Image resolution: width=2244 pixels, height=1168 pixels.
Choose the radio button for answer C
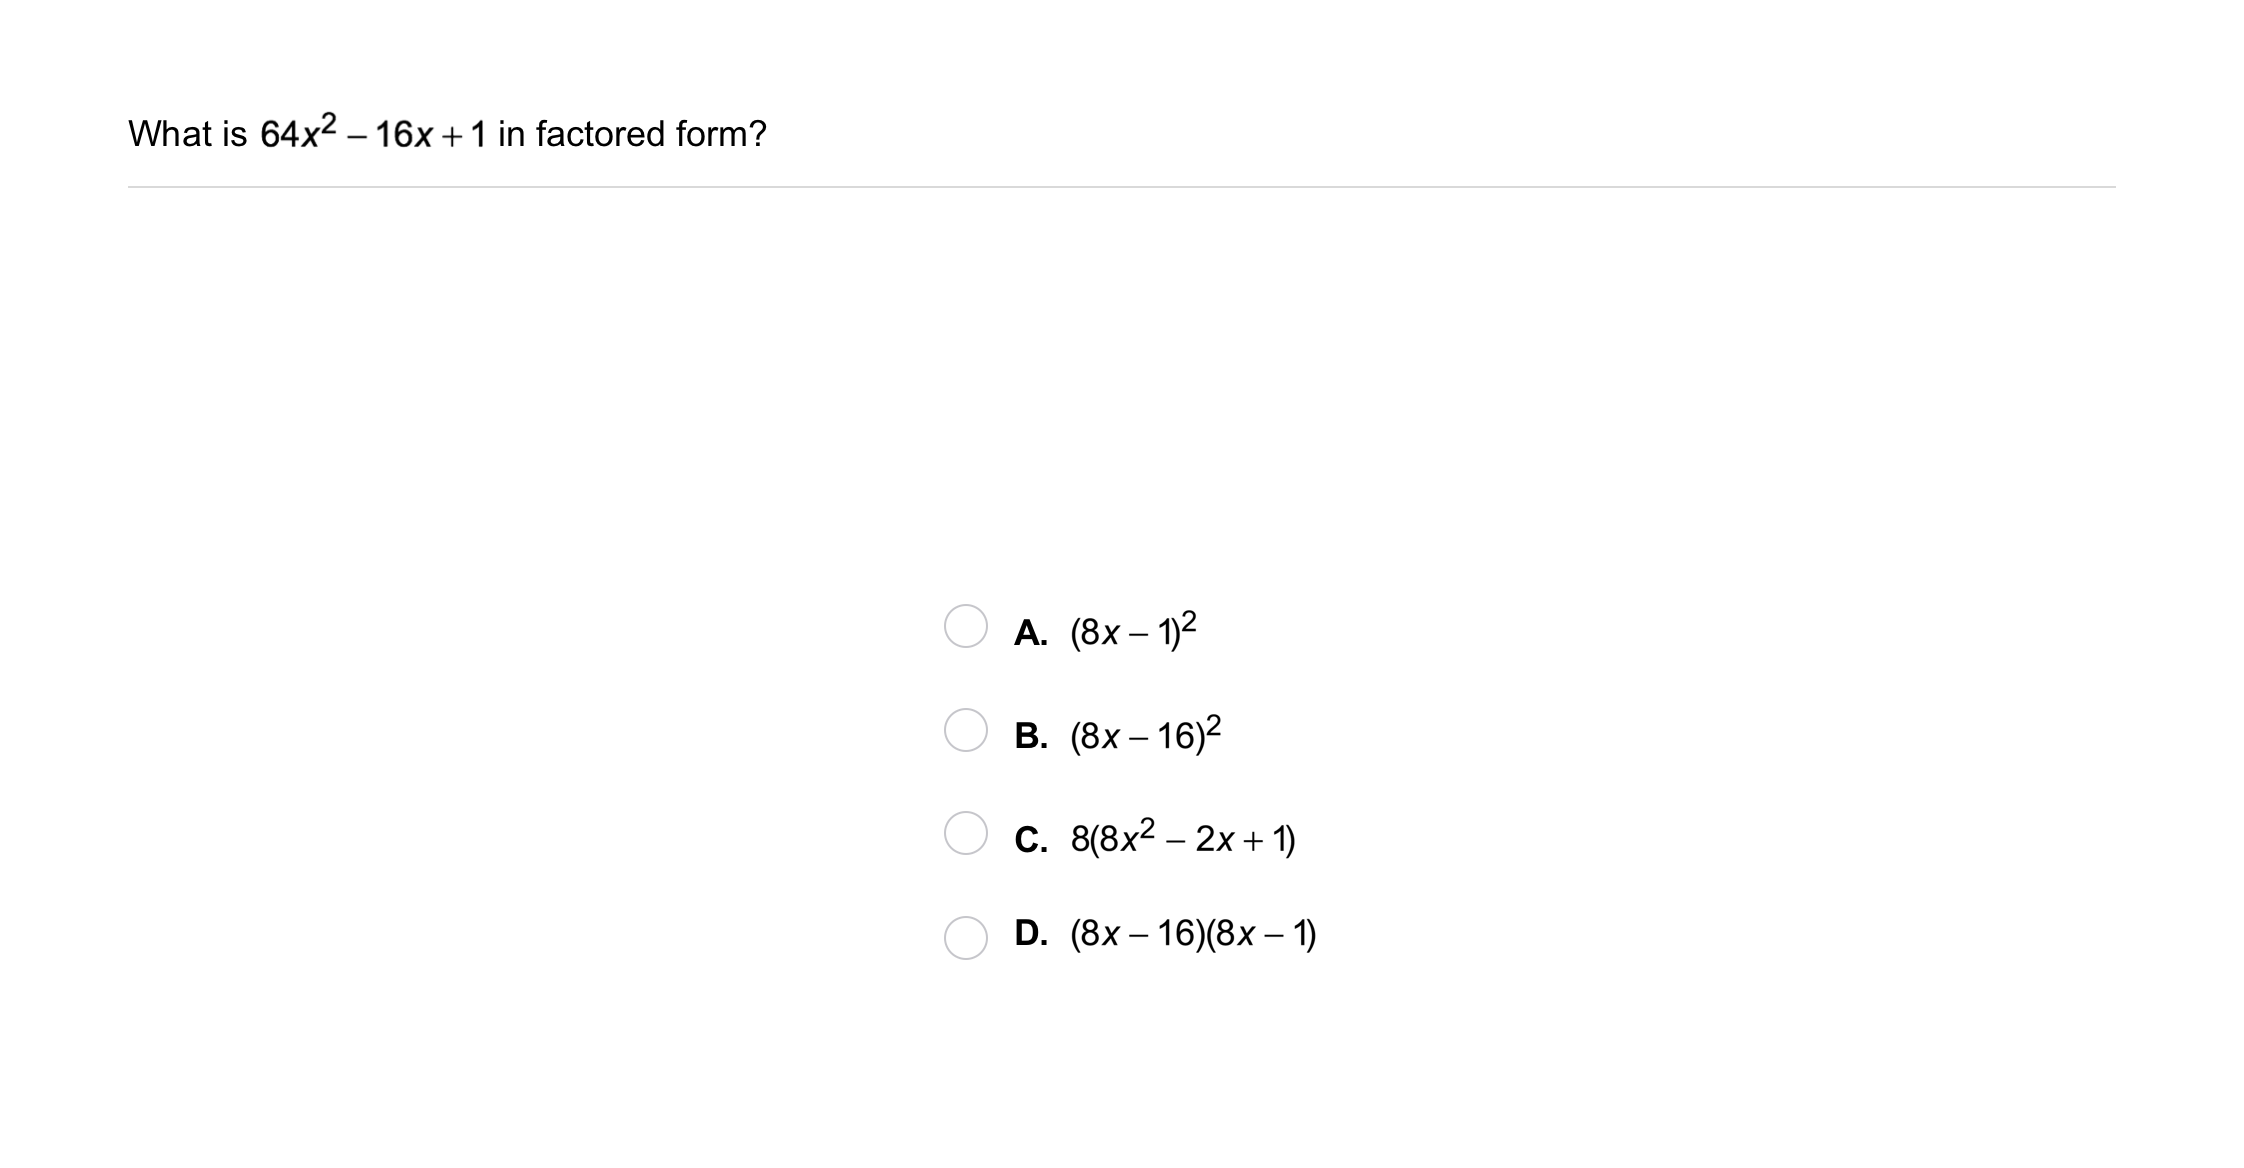965,833
